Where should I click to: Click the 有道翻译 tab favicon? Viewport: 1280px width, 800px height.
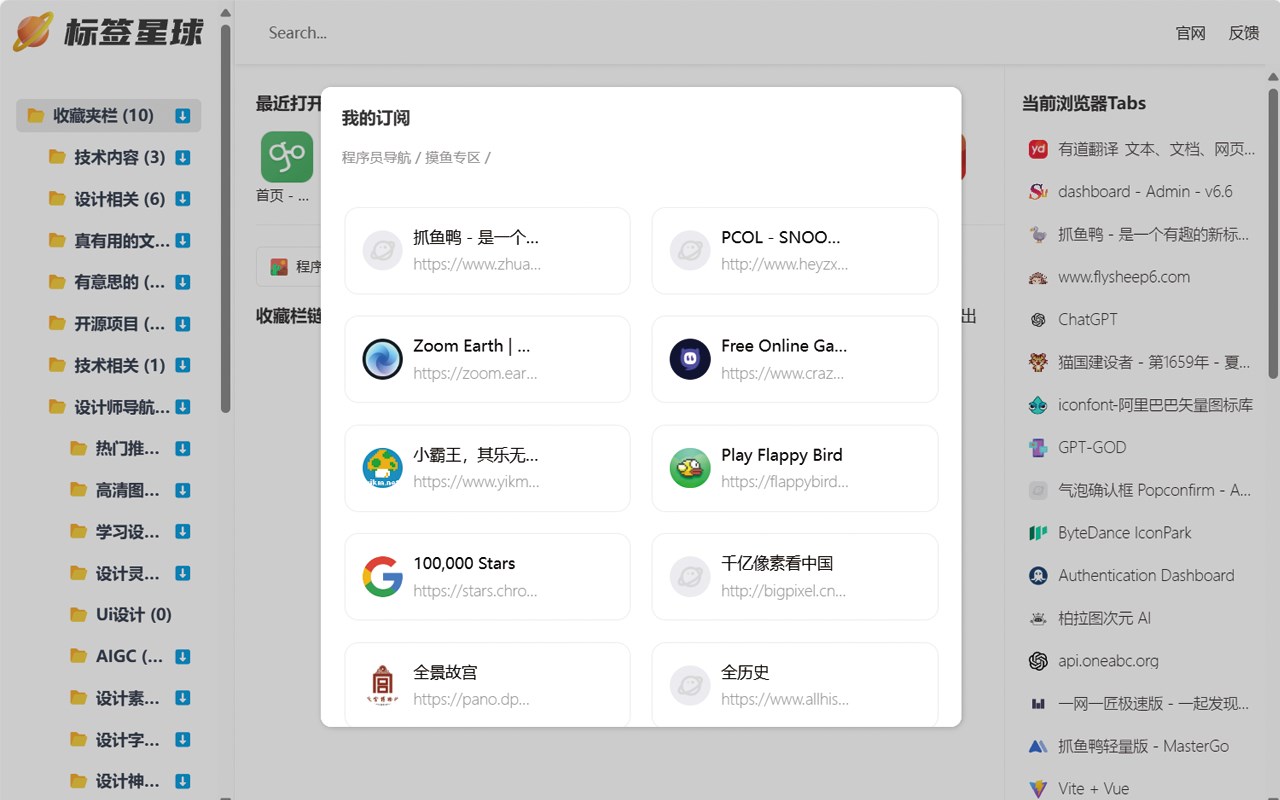[x=1038, y=149]
